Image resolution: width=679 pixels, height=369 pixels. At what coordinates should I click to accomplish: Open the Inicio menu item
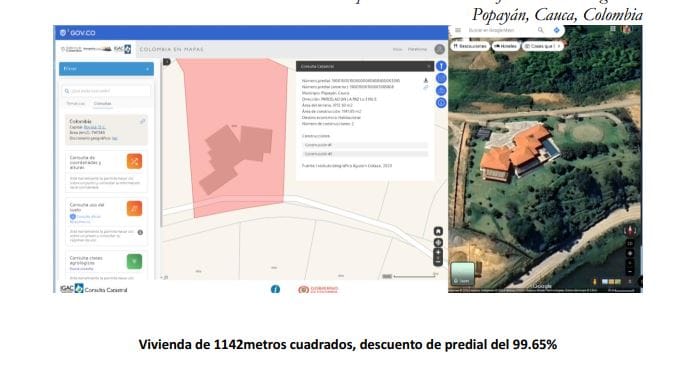point(398,49)
